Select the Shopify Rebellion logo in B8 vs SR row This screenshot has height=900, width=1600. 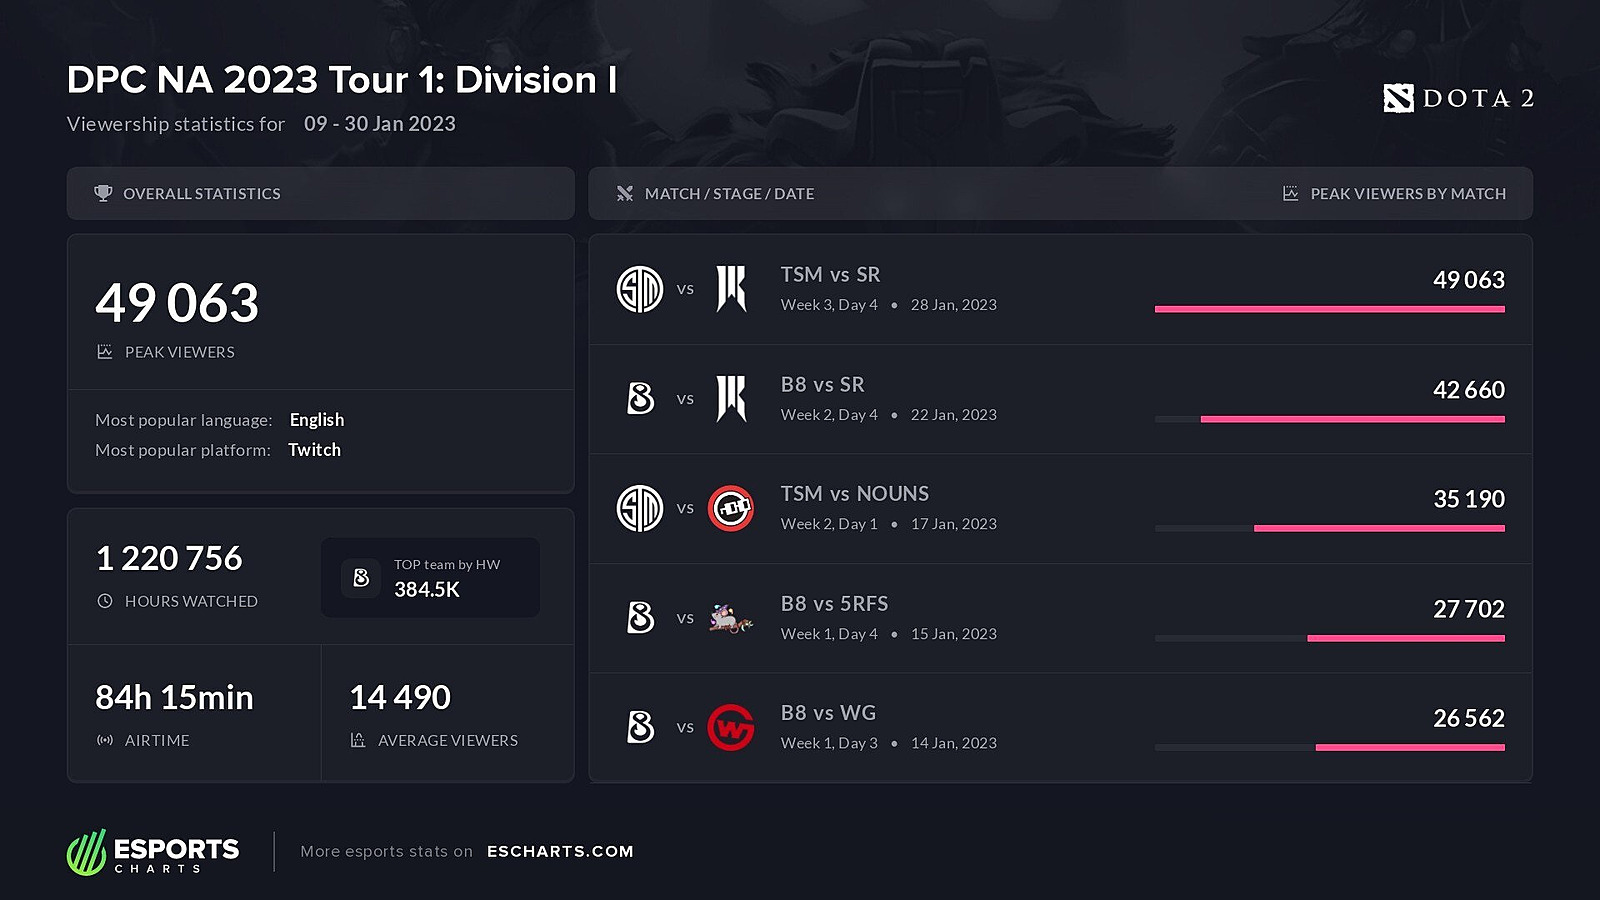click(731, 399)
